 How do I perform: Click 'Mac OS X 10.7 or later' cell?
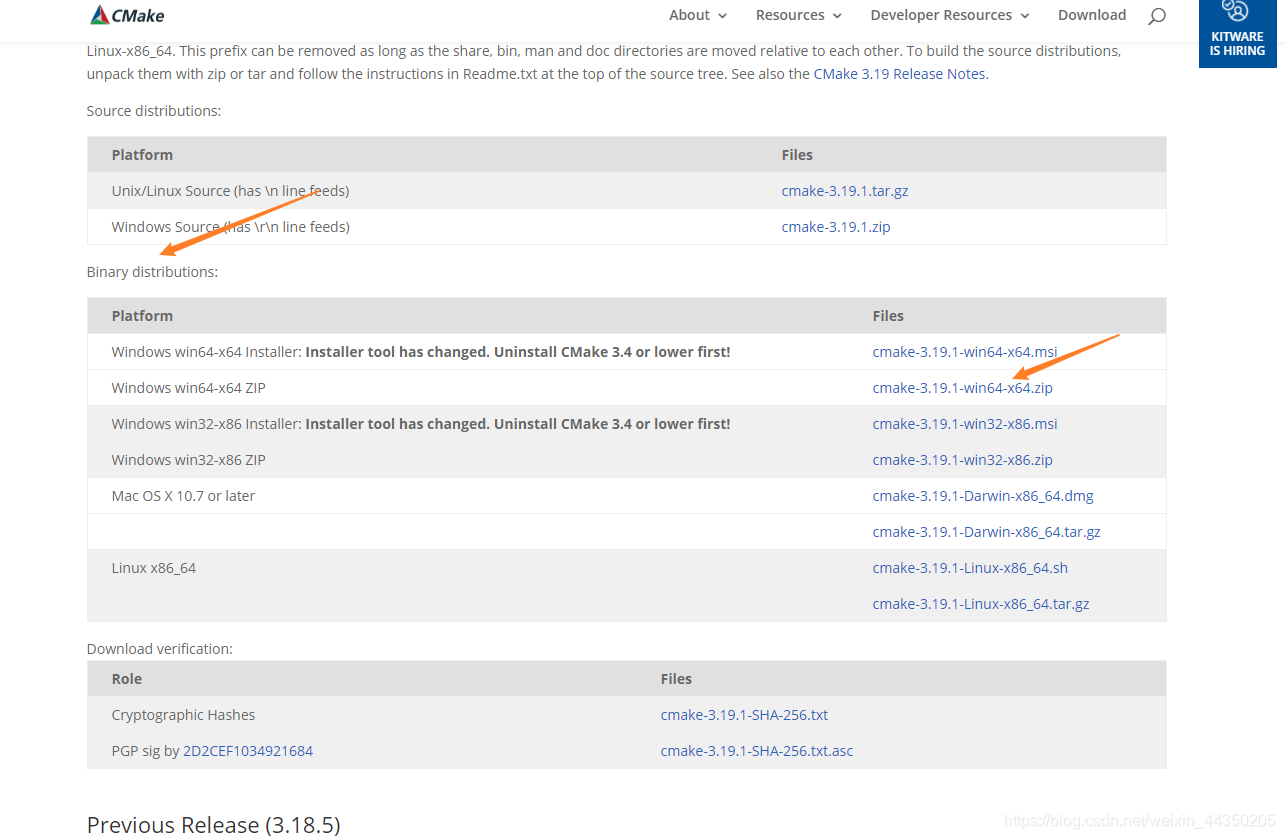click(x=183, y=496)
